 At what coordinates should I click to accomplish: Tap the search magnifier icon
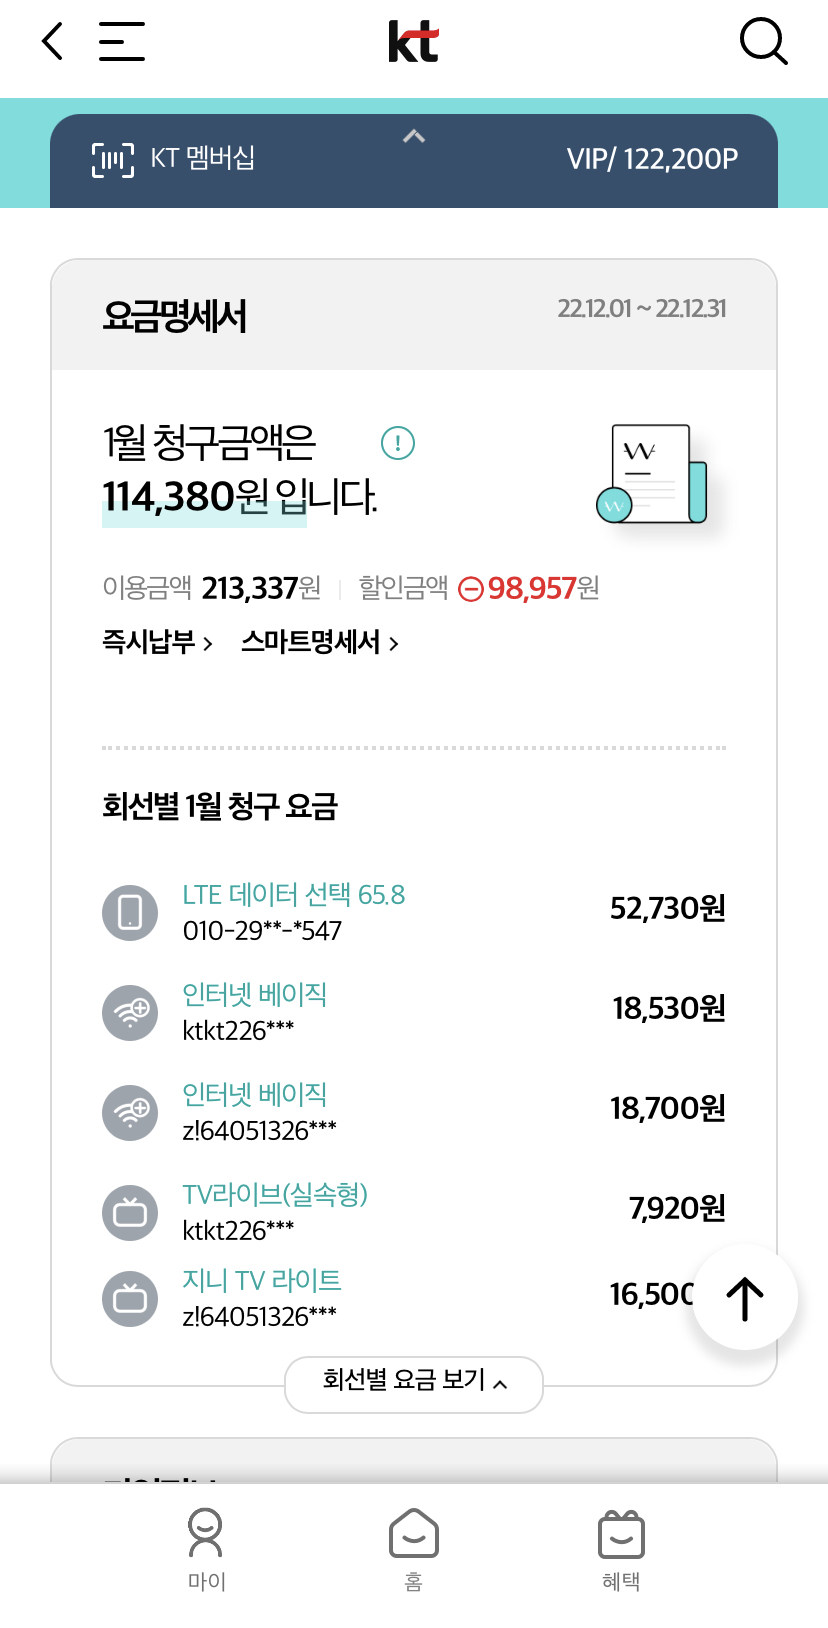763,42
